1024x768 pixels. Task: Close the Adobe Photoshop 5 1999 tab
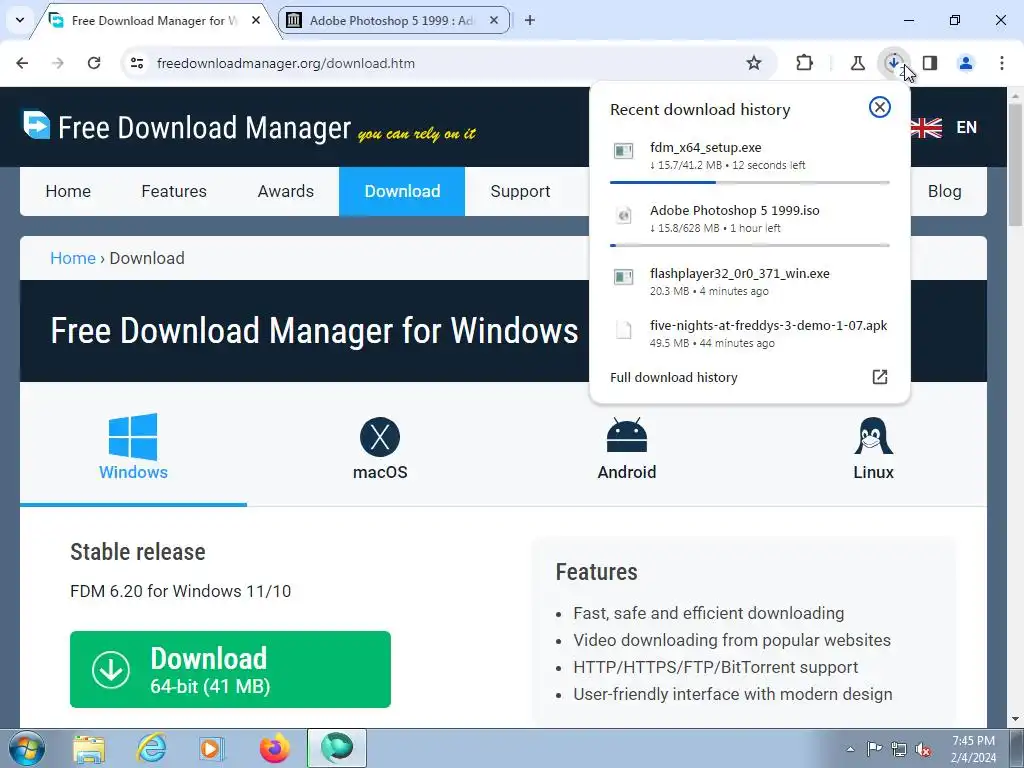pos(494,20)
